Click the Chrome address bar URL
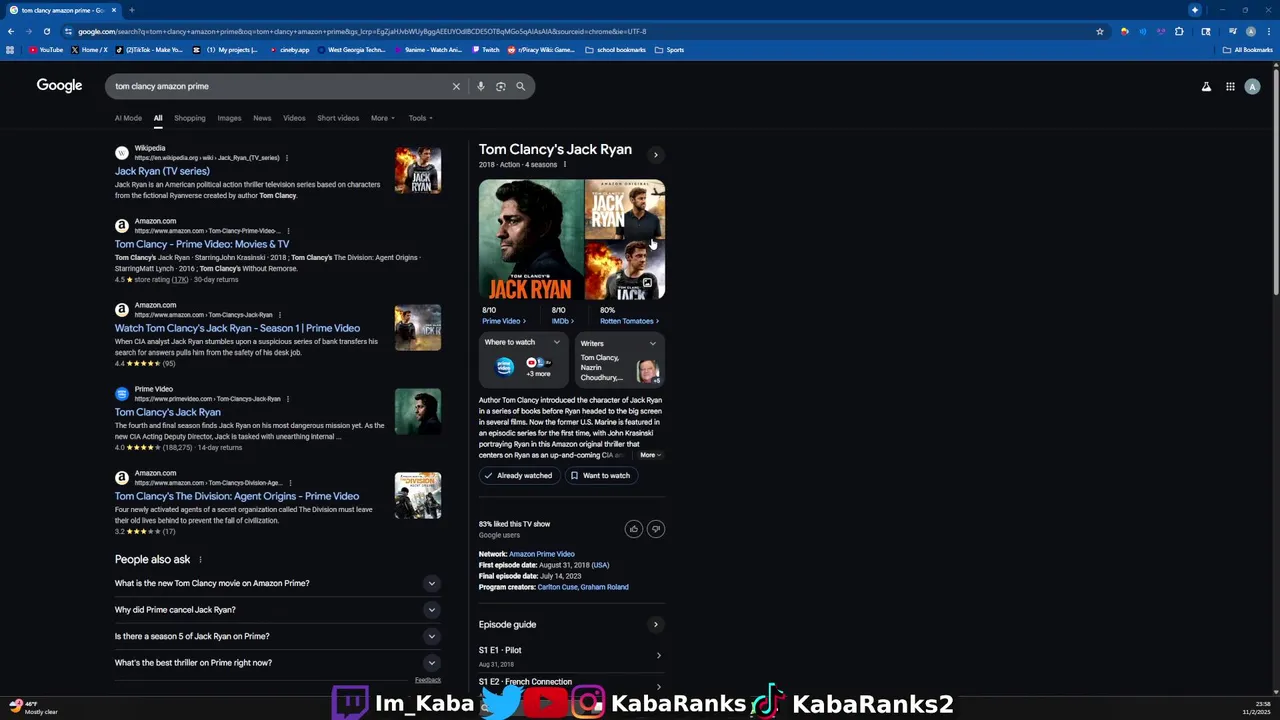 tap(362, 31)
